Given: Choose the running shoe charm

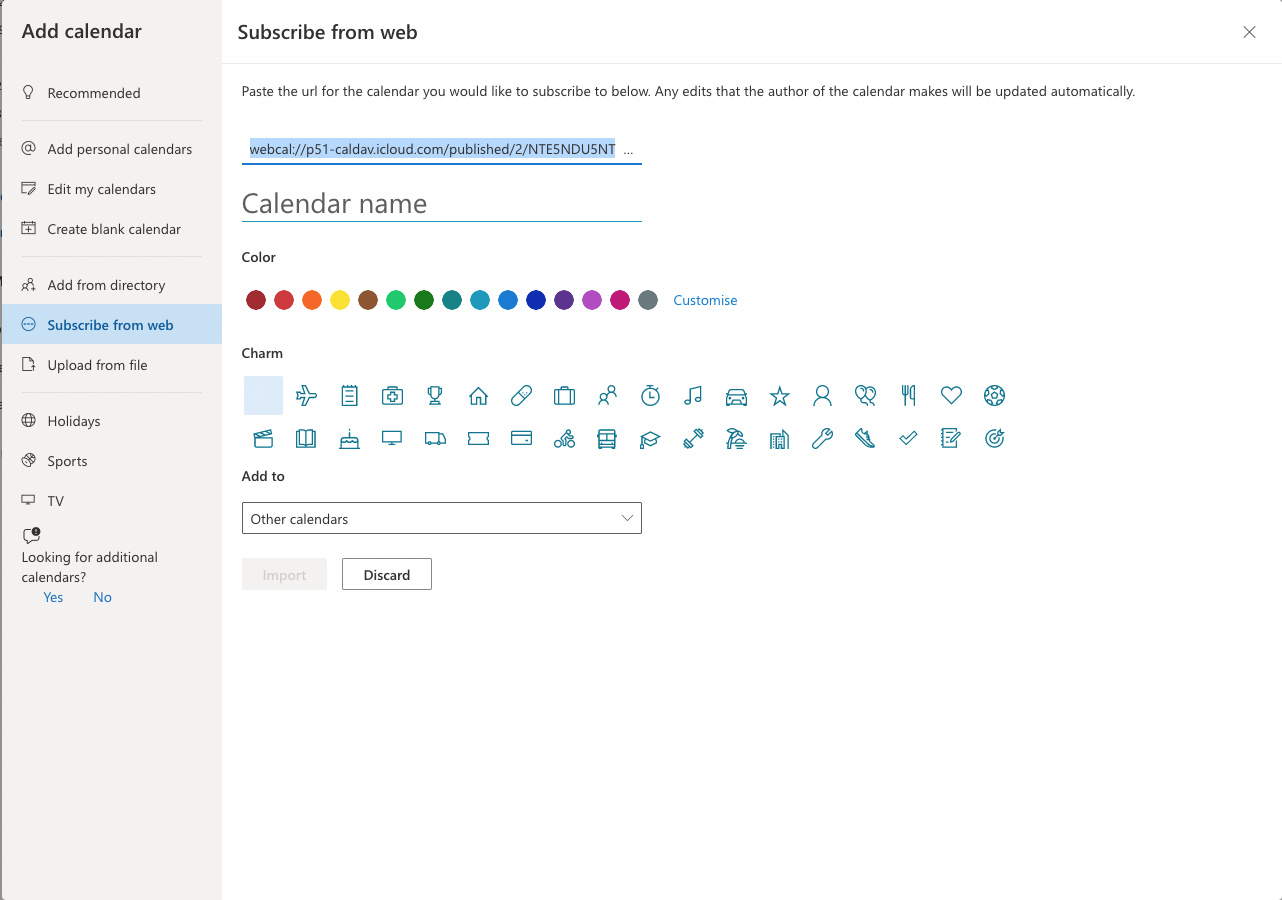Looking at the screenshot, I should point(865,438).
